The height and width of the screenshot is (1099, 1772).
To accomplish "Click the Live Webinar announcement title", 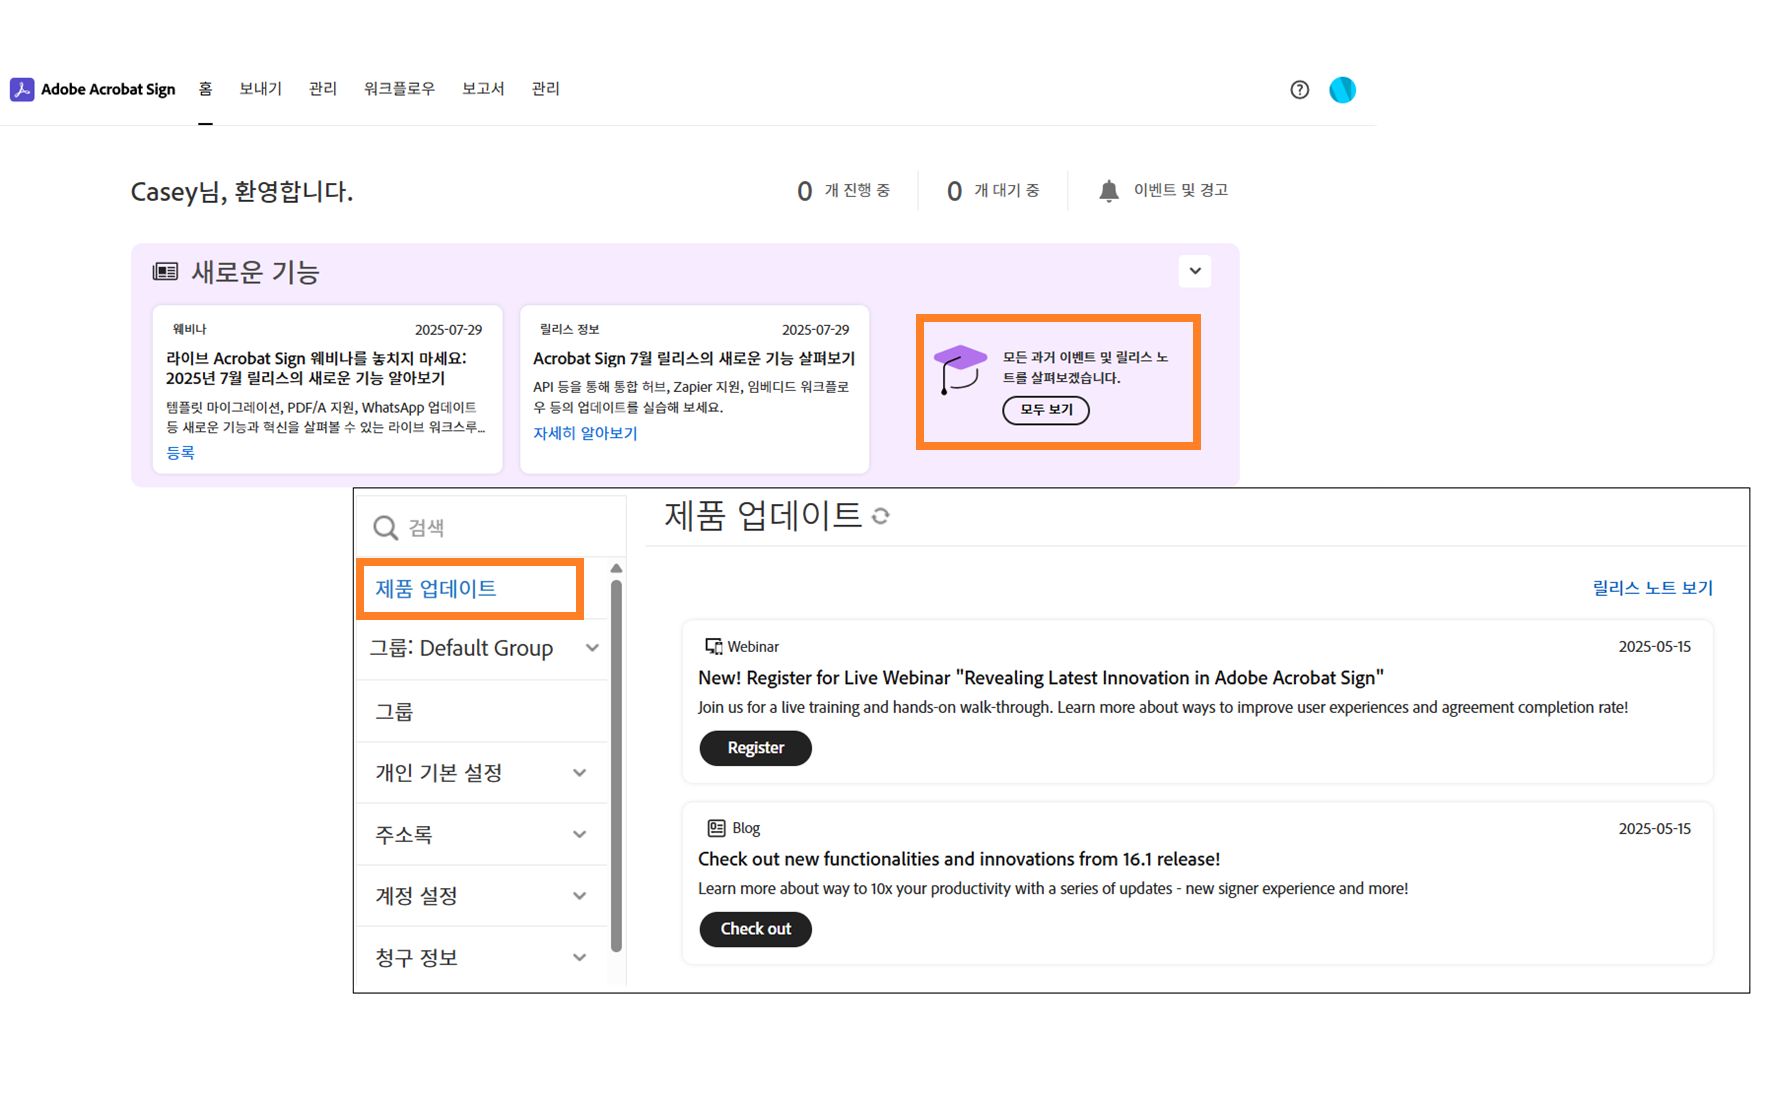I will (1041, 678).
